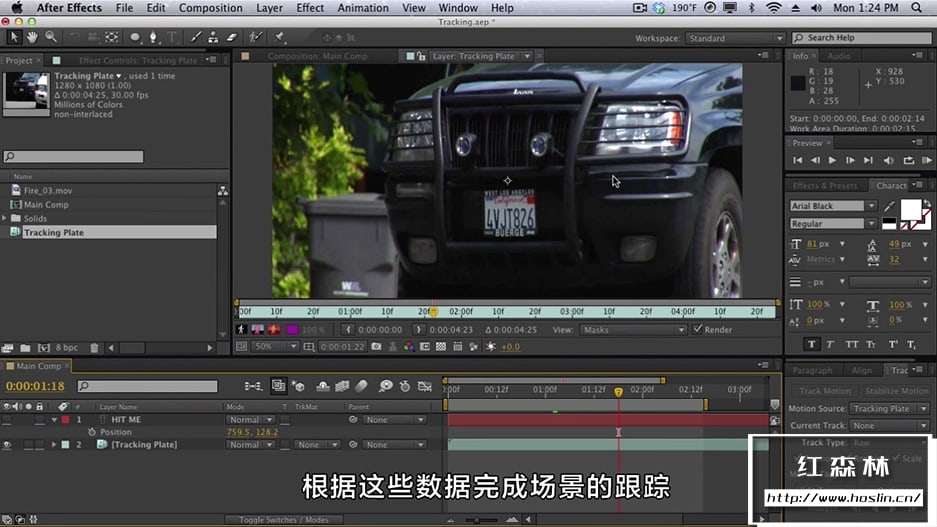Open the Workspace Standard dropdown
The width and height of the screenshot is (937, 527).
tap(735, 38)
